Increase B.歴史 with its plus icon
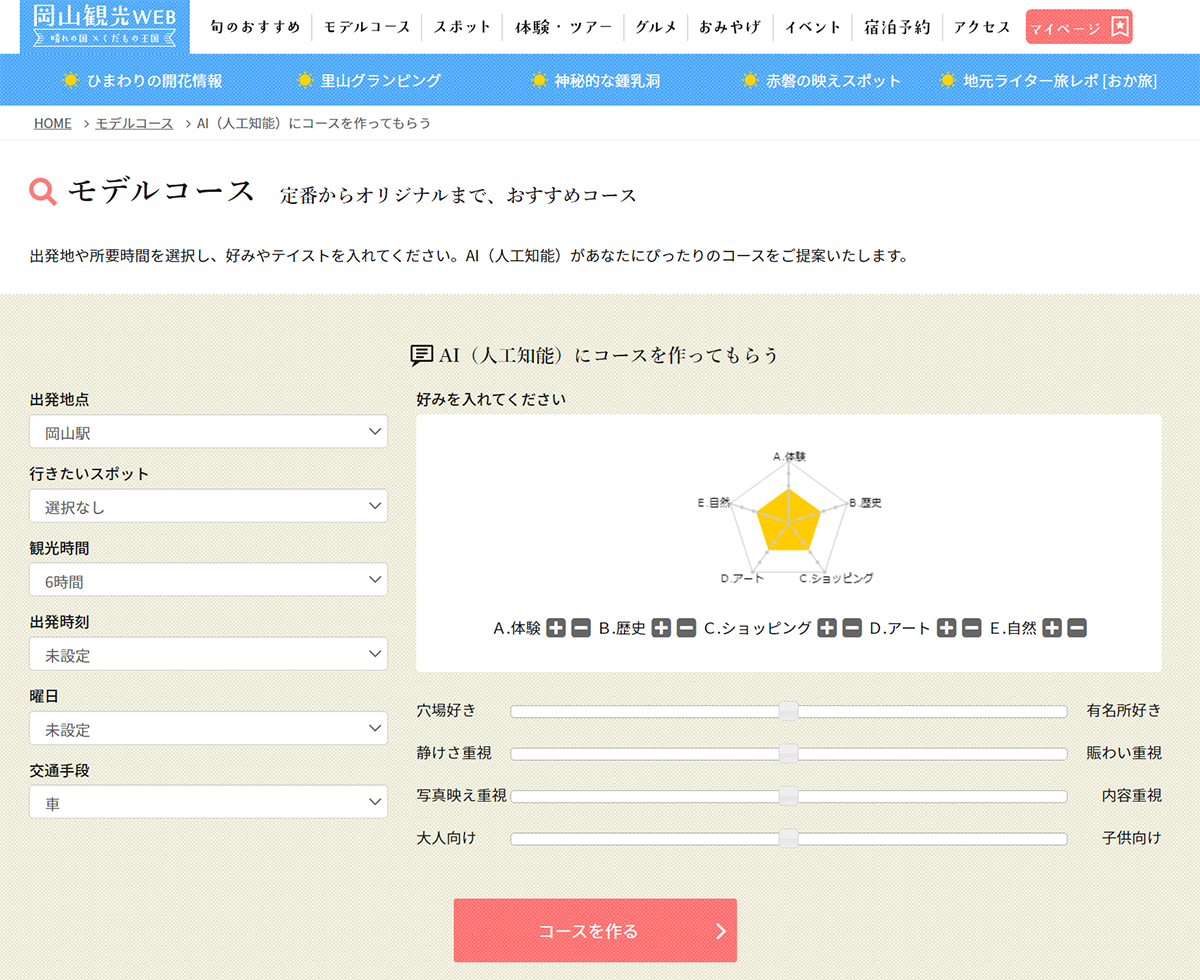Screen dimensions: 1200x980 [661, 628]
